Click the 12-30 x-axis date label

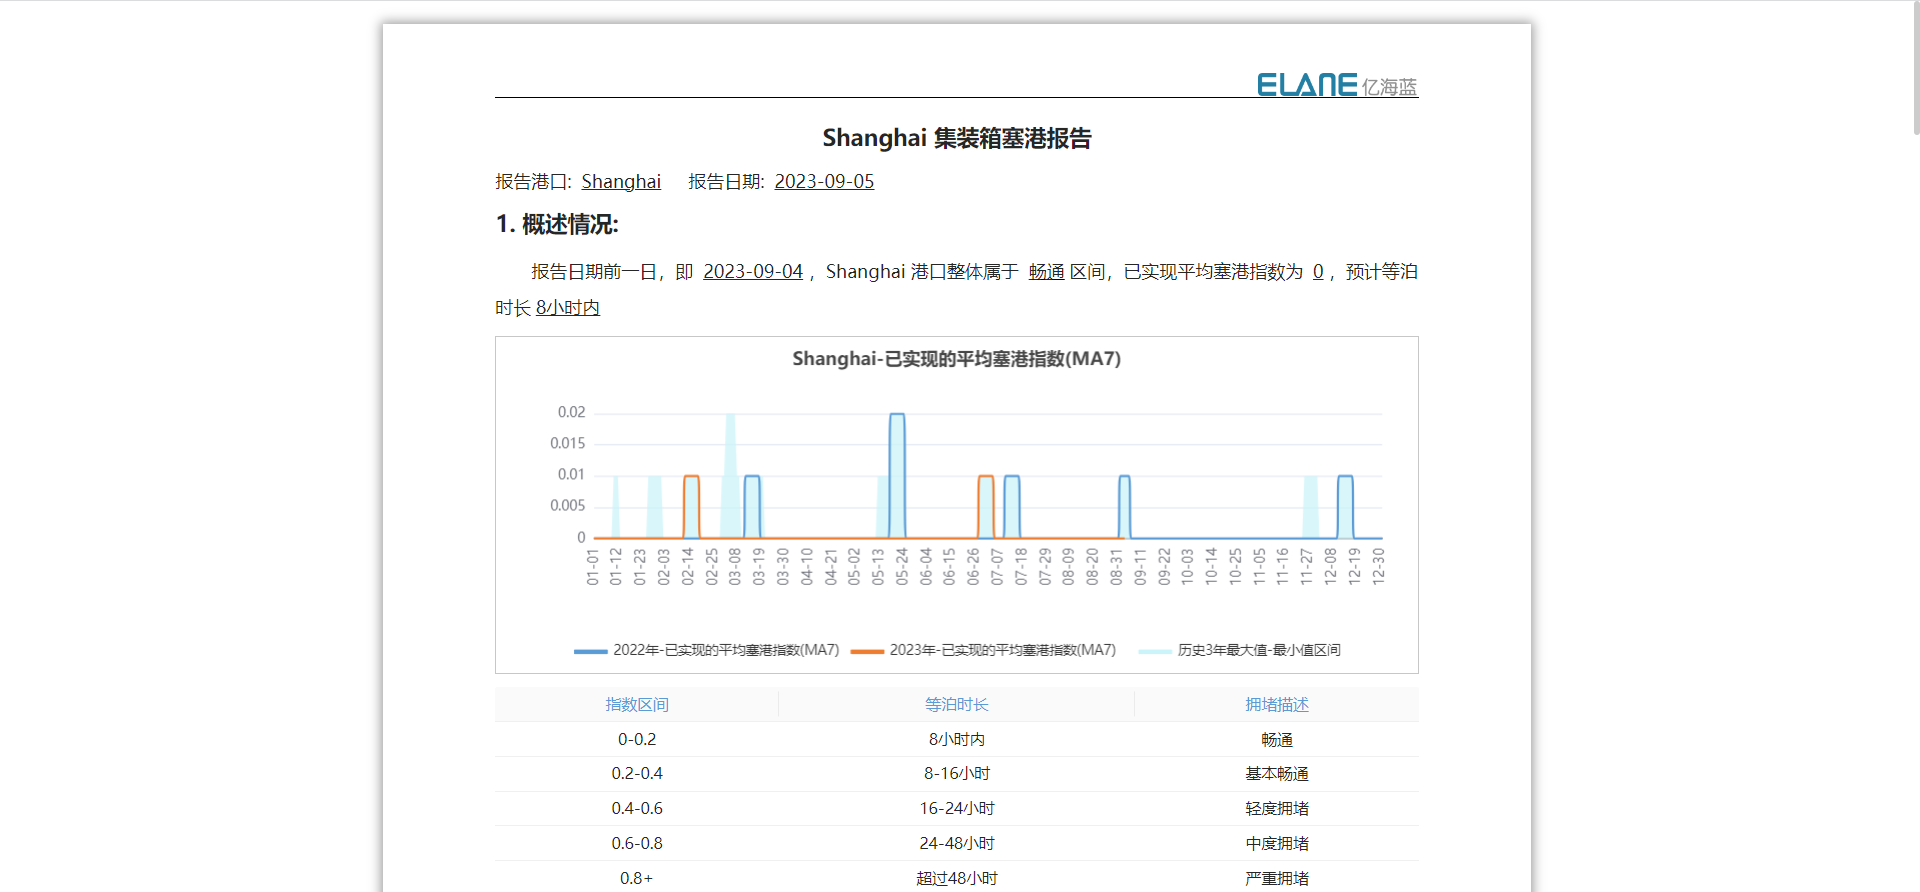pyautogui.click(x=1378, y=566)
